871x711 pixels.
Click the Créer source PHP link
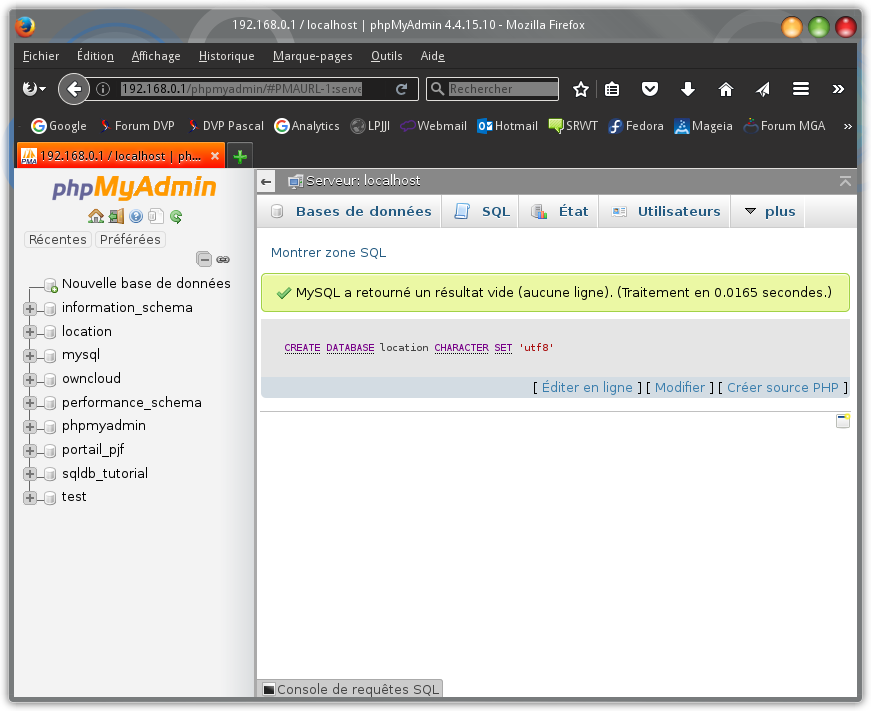click(x=782, y=388)
